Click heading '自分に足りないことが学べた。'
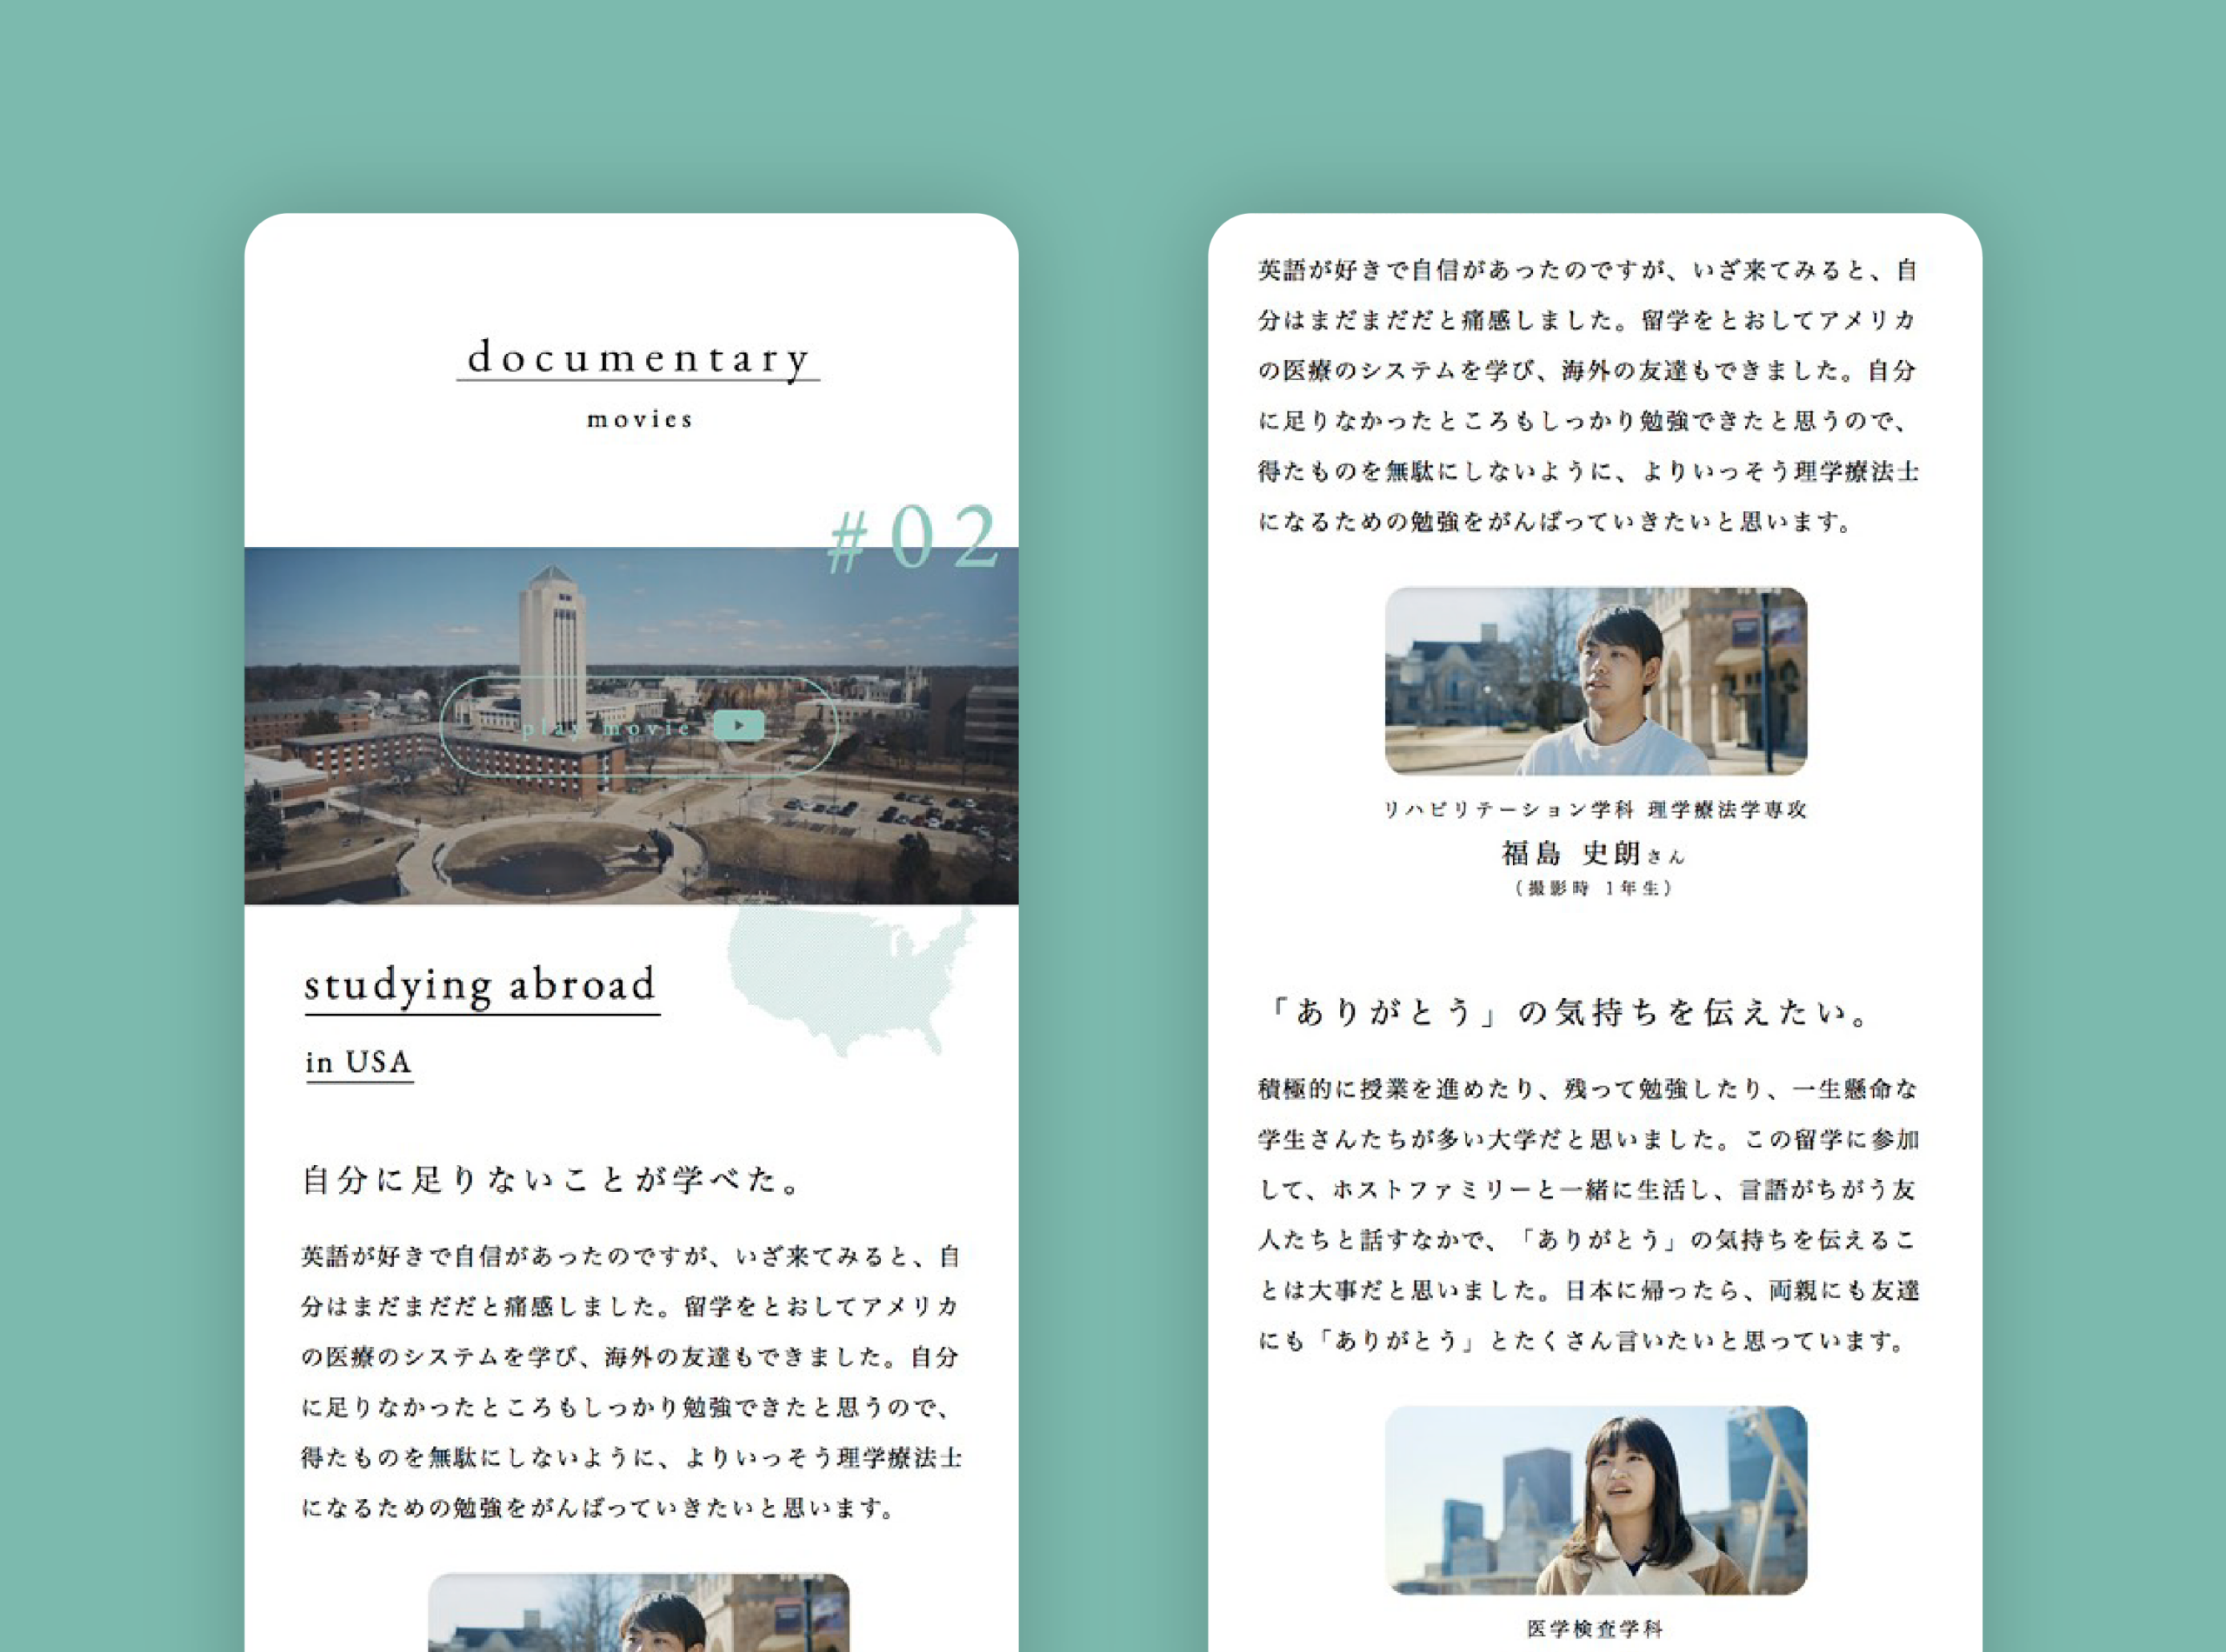The image size is (2226, 1652). pyautogui.click(x=553, y=1180)
